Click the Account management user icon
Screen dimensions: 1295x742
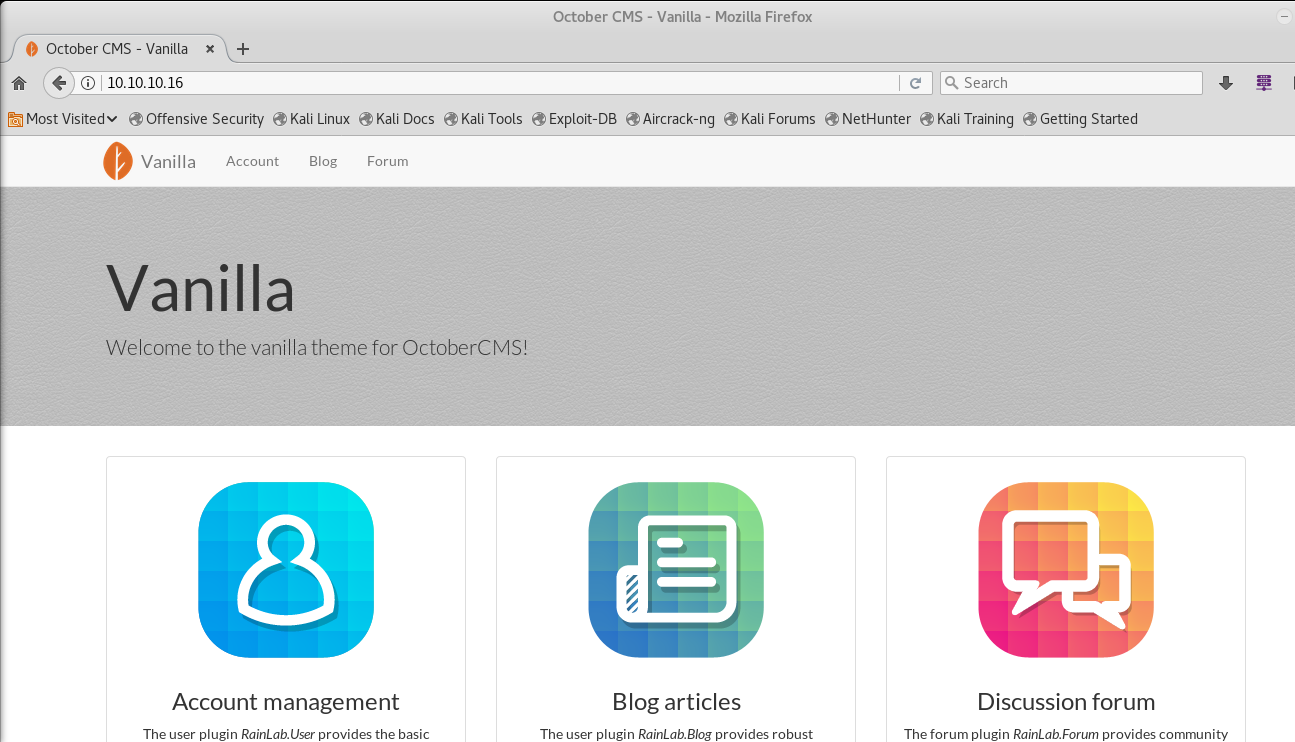[x=286, y=570]
